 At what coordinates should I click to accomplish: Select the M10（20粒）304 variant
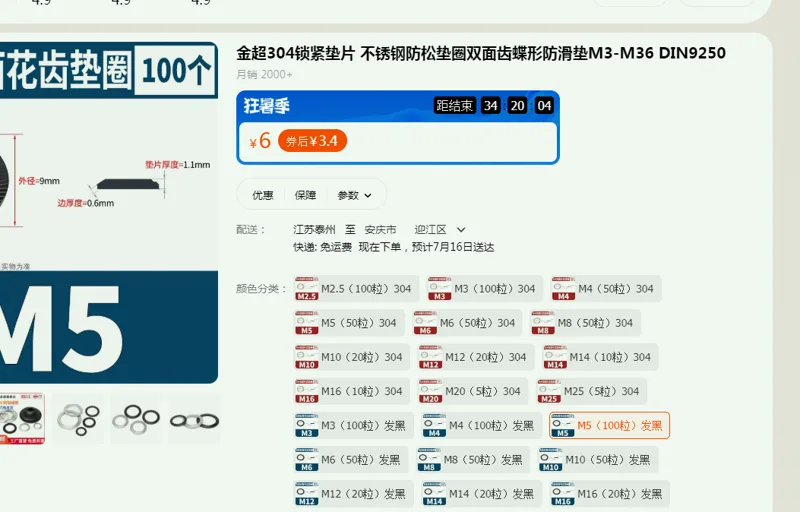(352, 357)
